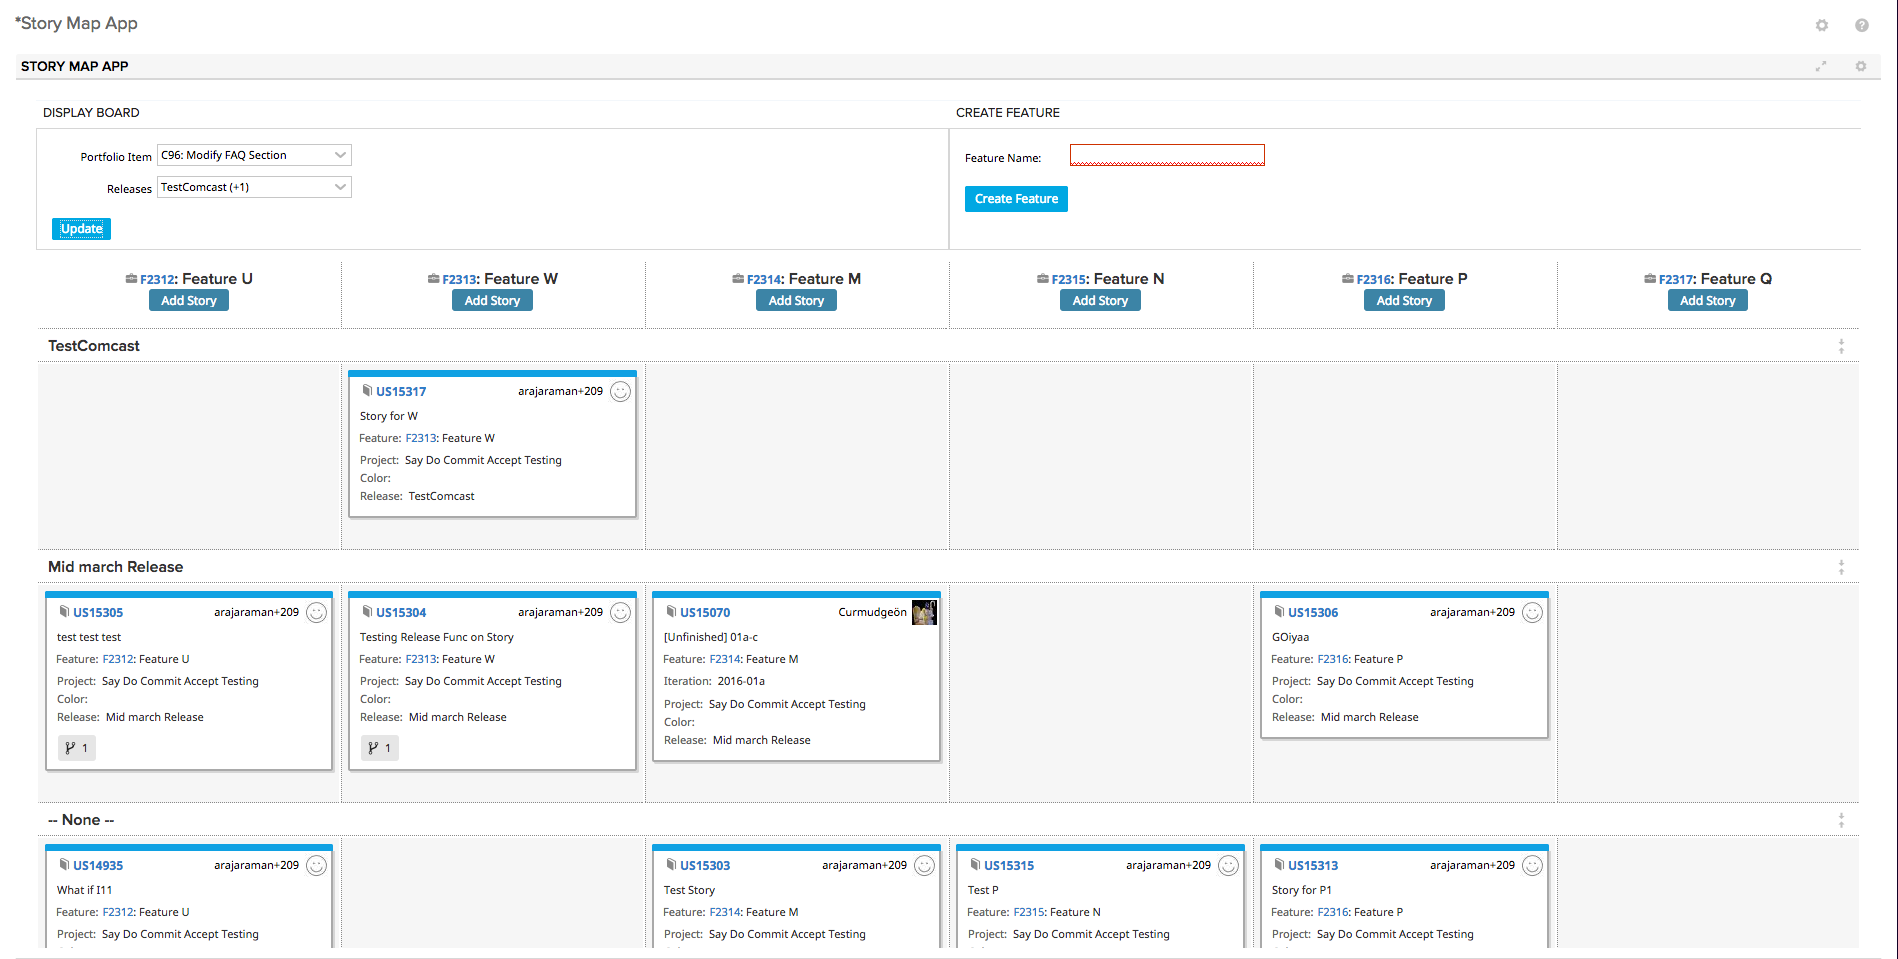Viewport: 1898px width, 959px height.
Task: Add Story under Feature Q
Action: pos(1708,301)
